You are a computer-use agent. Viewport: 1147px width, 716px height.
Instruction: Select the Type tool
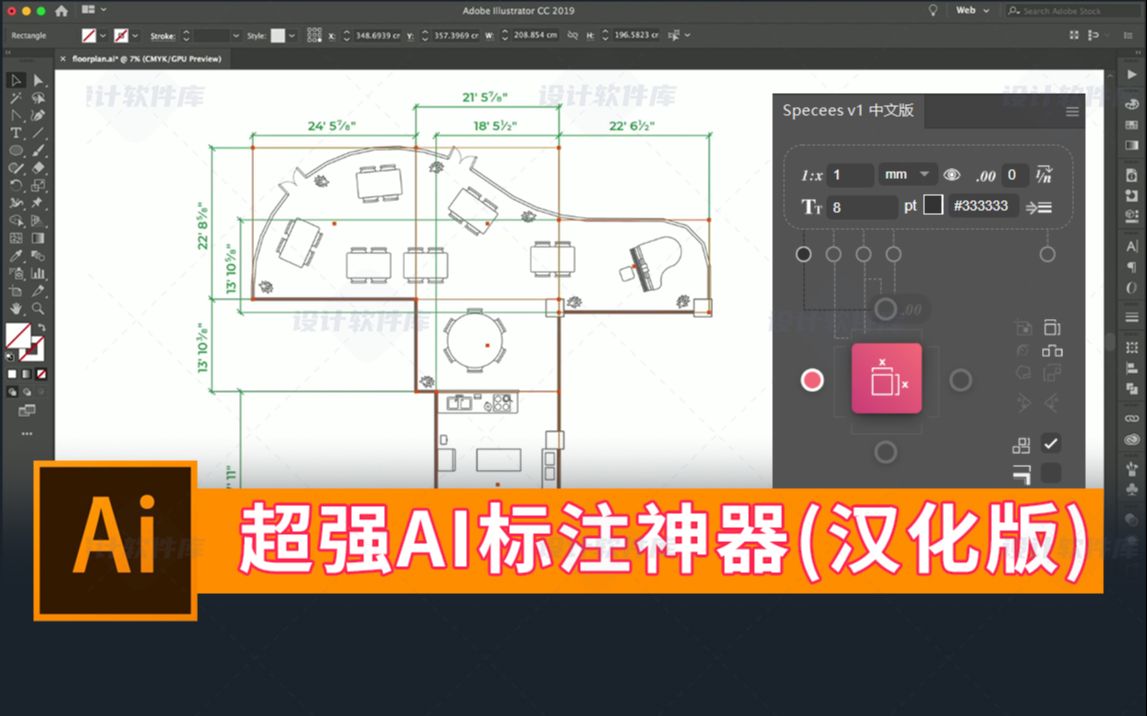(x=15, y=133)
